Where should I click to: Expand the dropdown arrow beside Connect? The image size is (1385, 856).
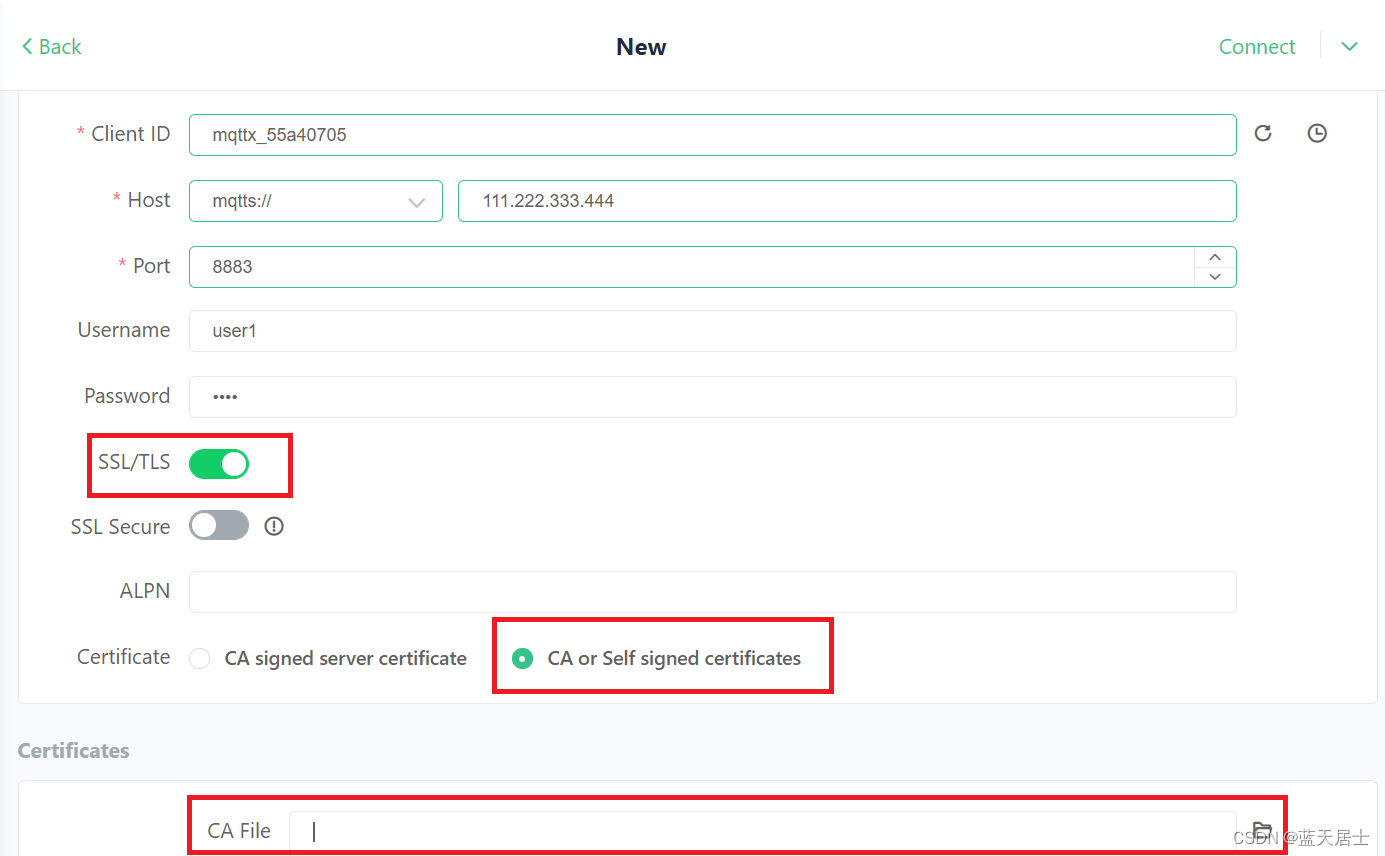point(1350,46)
